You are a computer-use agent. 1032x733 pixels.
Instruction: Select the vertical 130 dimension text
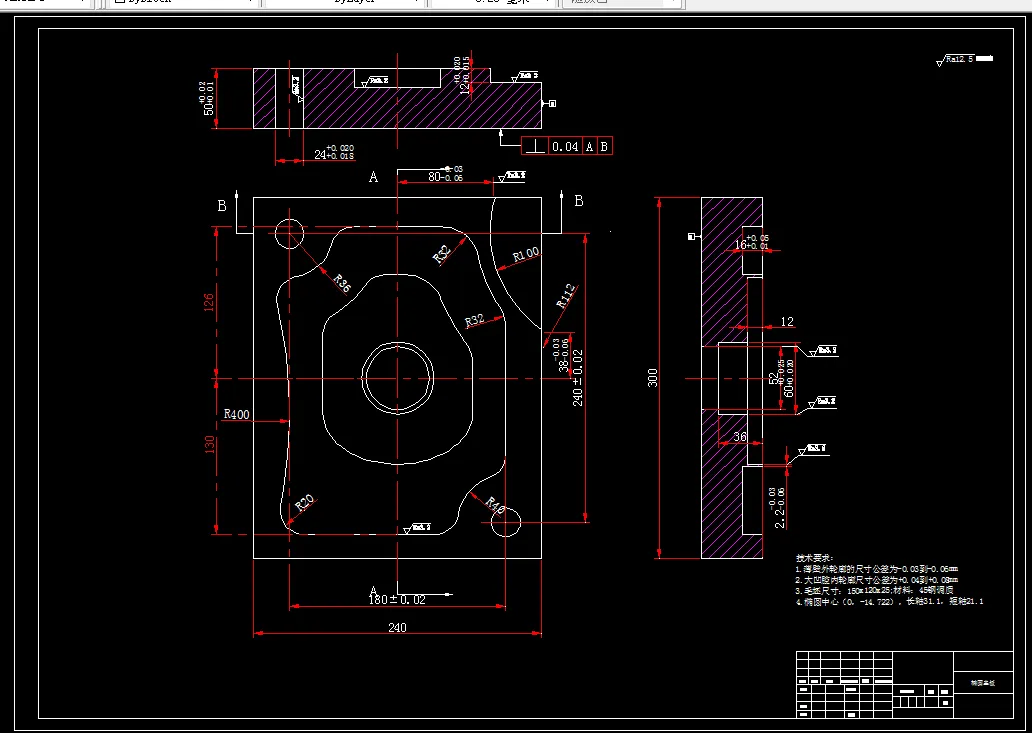(x=210, y=445)
